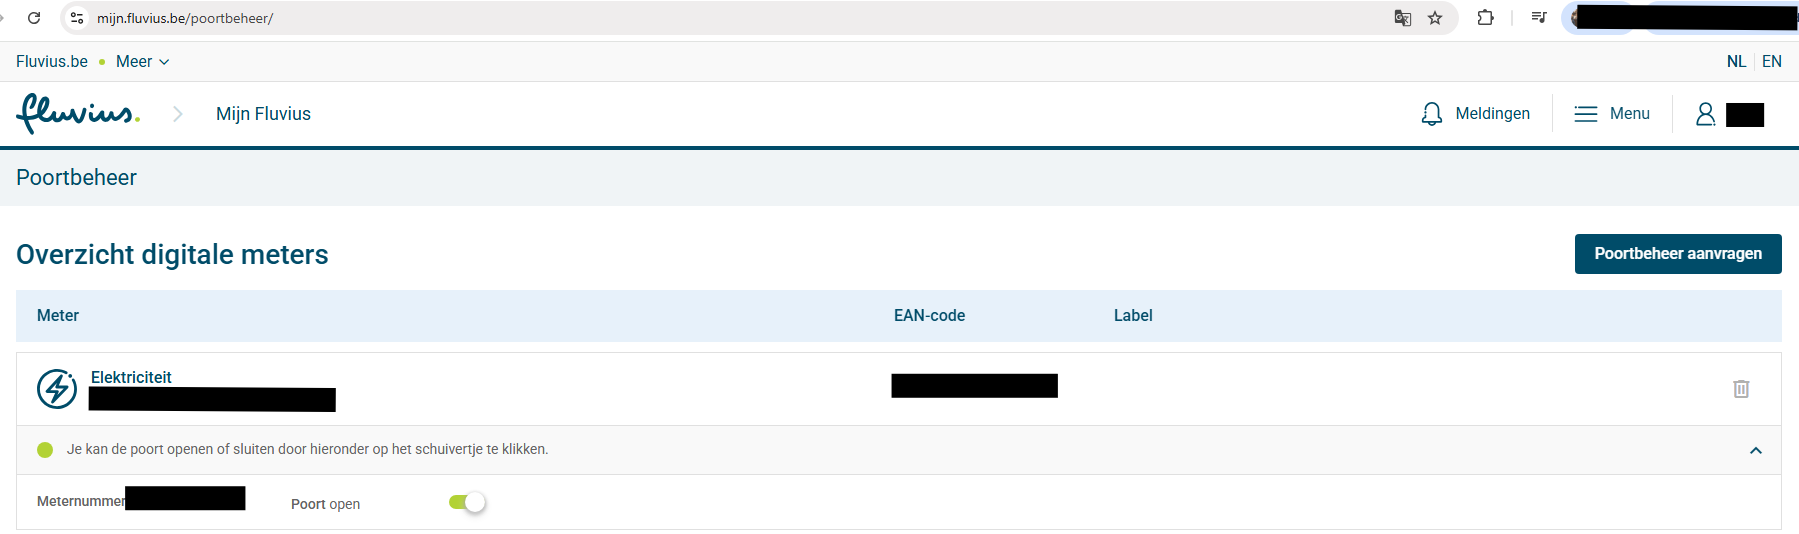Click the electricity meter lightning icon
The height and width of the screenshot is (534, 1799).
coord(57,389)
